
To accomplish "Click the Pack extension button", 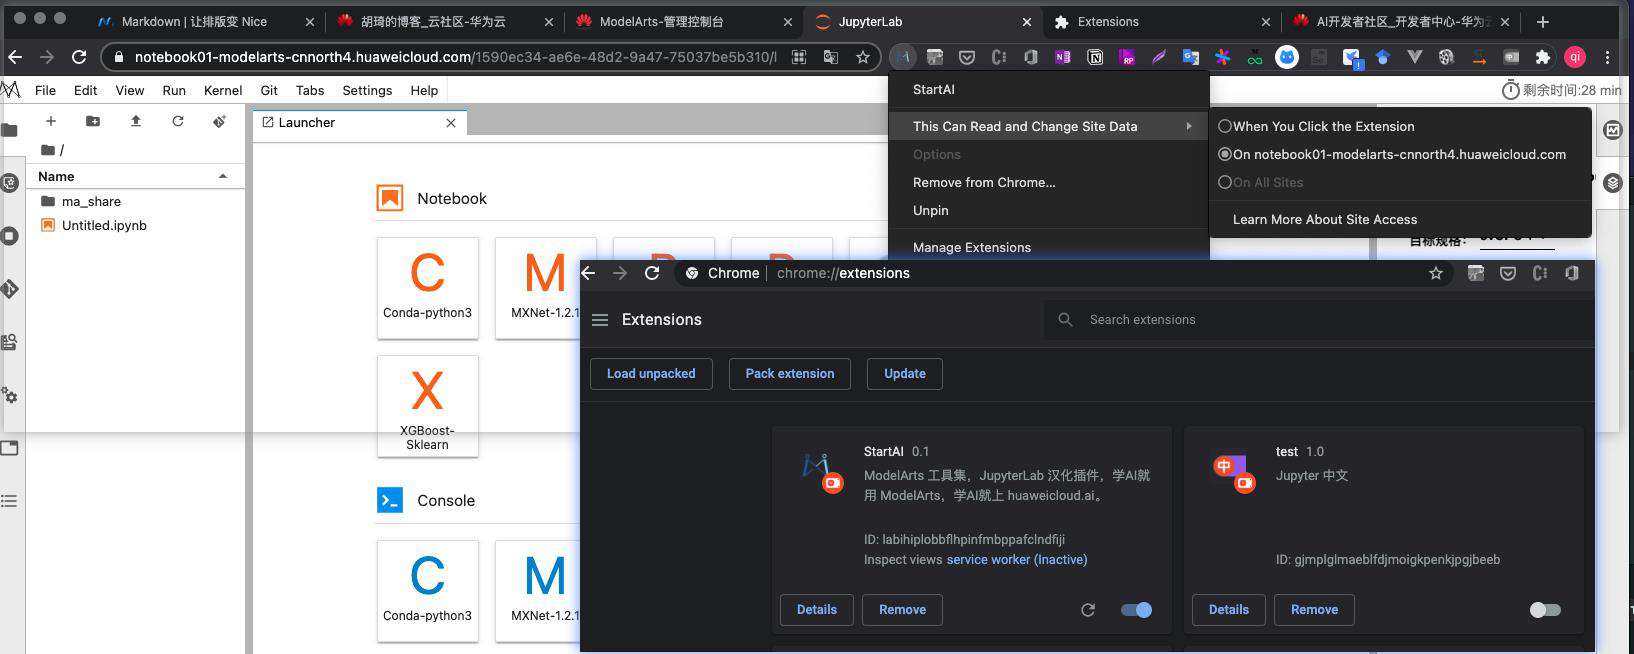I will click(790, 373).
